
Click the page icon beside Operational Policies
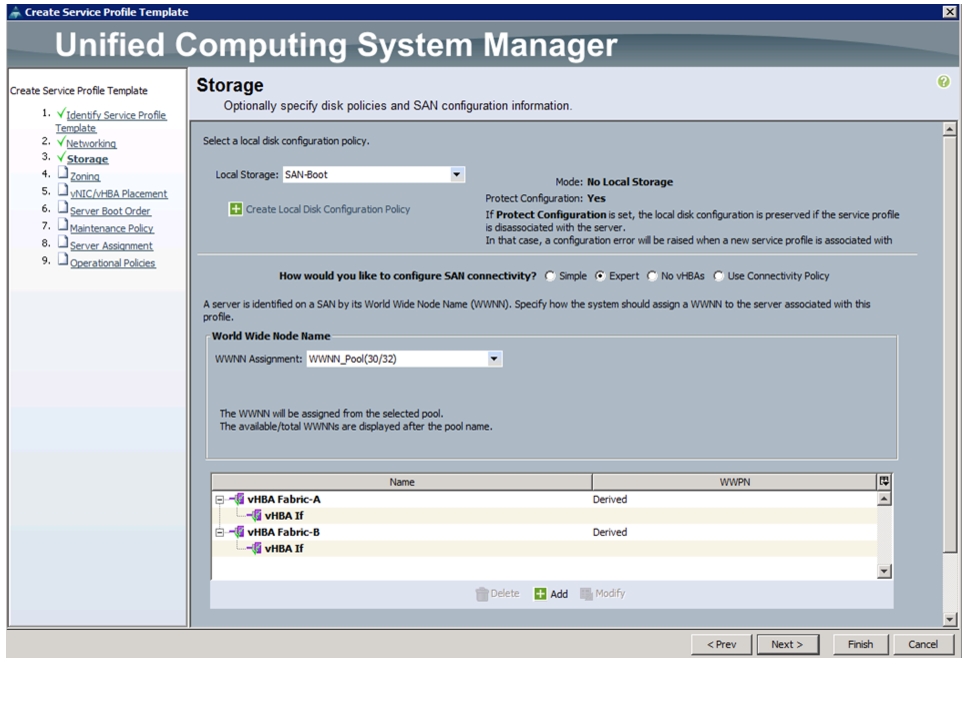point(63,259)
